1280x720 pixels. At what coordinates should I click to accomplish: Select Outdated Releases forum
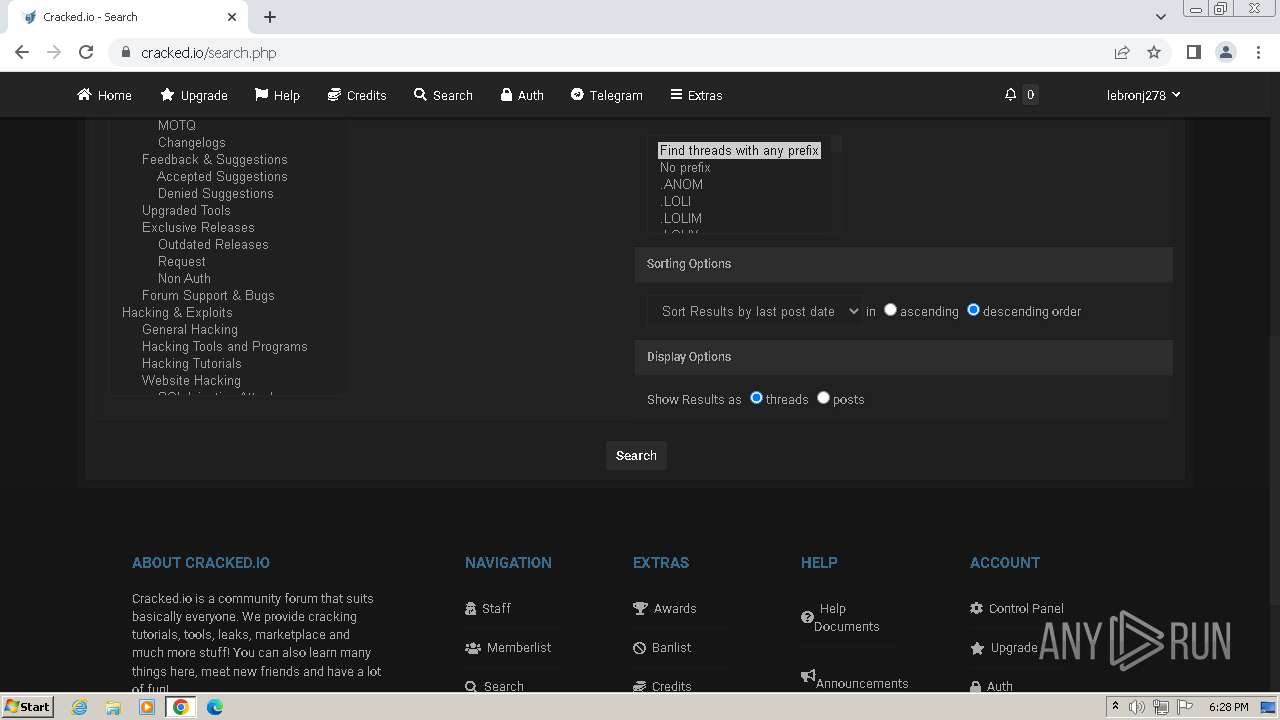(213, 244)
